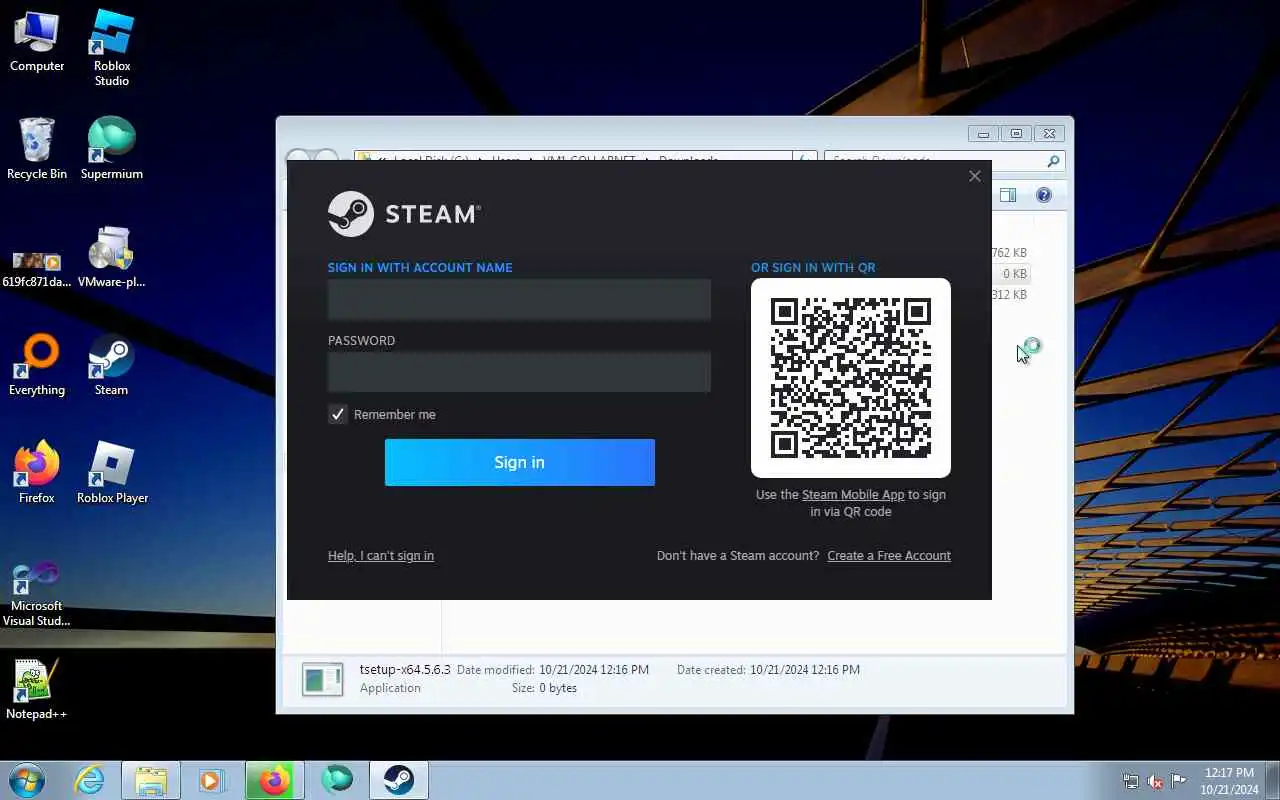
Task: Click the Steam taskbar button
Action: (399, 780)
